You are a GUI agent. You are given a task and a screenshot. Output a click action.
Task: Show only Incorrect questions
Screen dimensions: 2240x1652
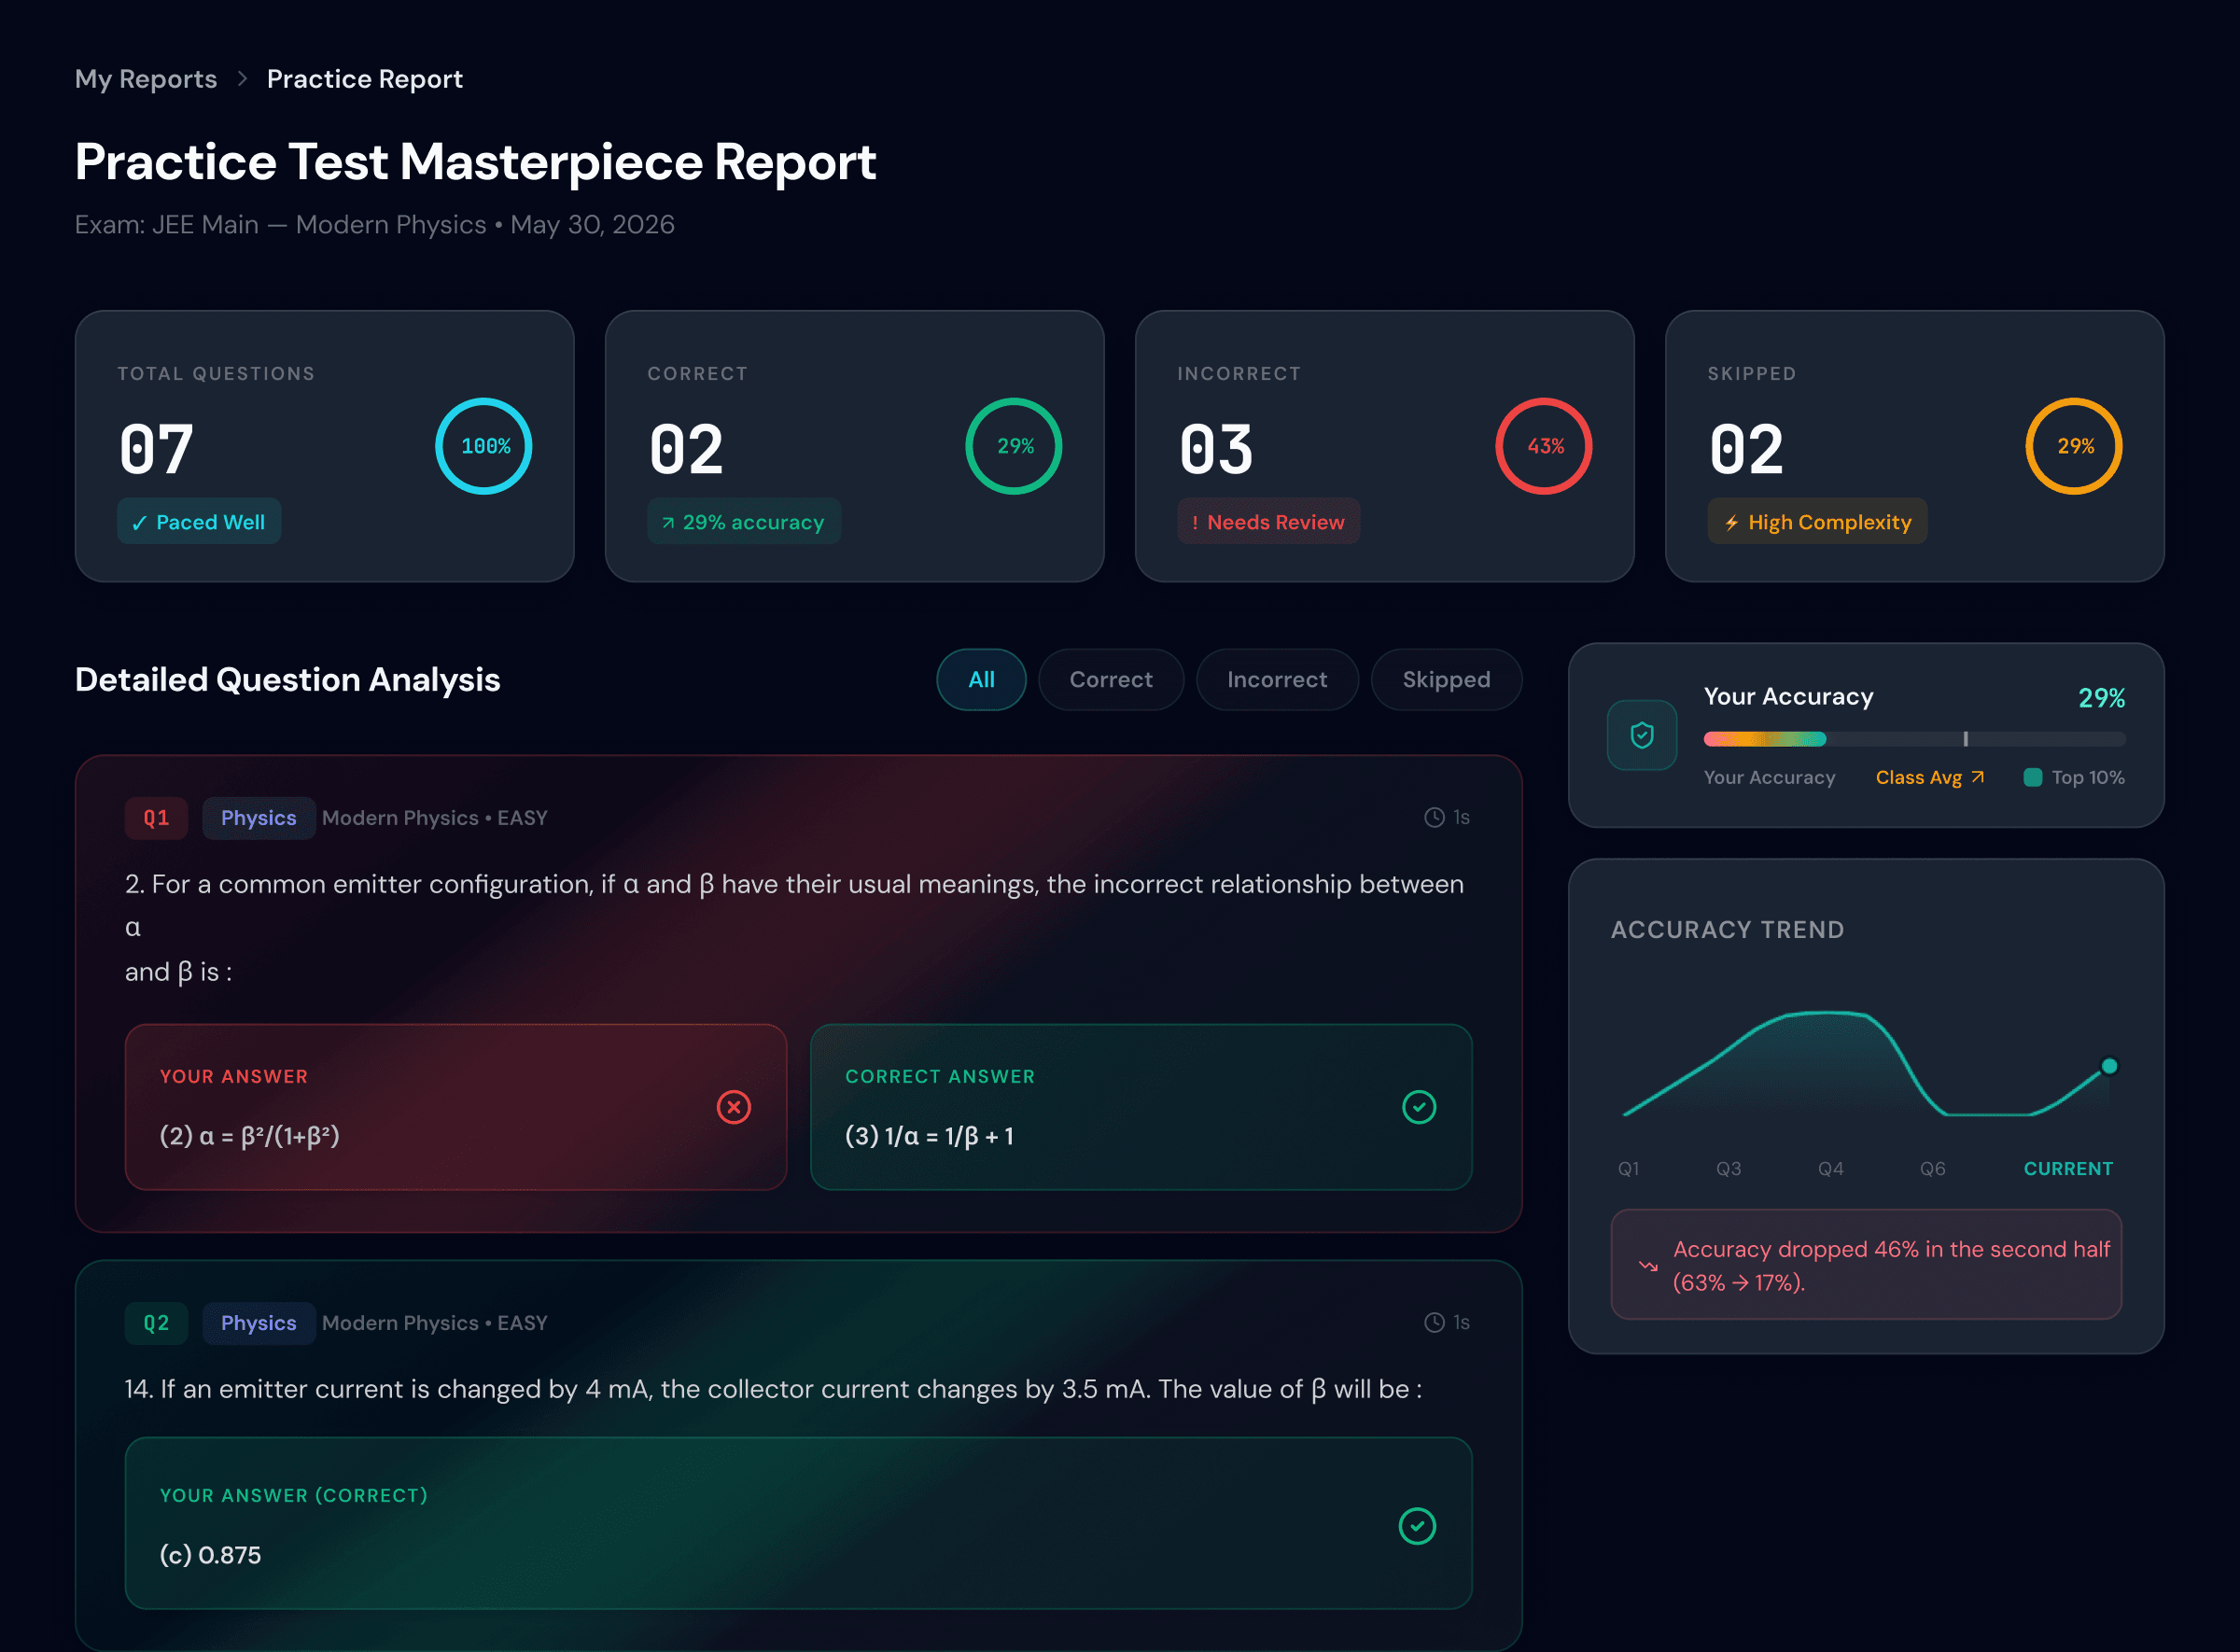point(1277,680)
